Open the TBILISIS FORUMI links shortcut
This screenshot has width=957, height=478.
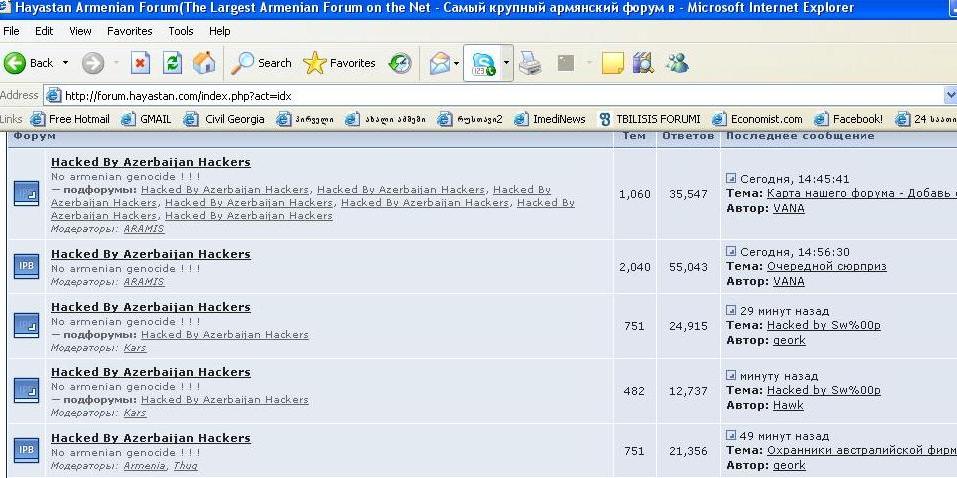point(649,119)
